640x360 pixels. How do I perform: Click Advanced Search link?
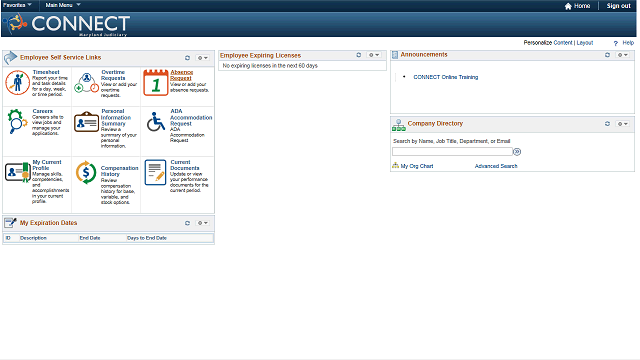click(496, 166)
